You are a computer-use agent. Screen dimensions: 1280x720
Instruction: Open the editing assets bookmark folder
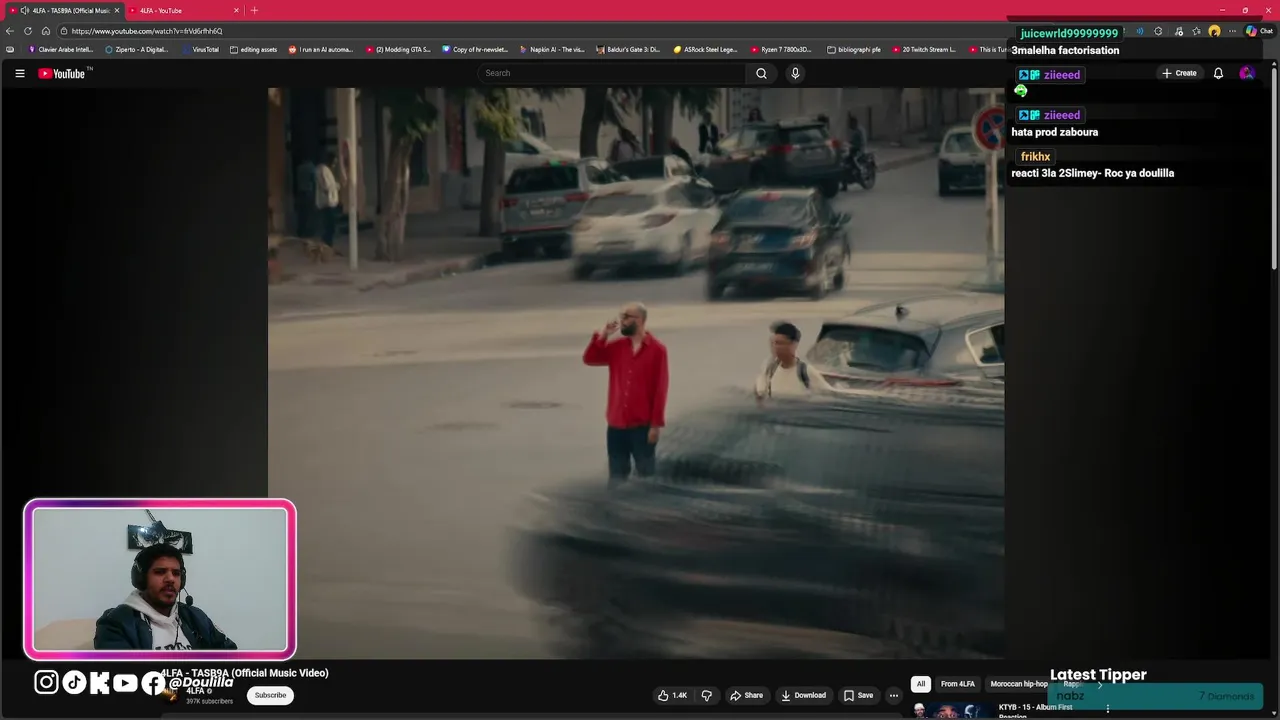253,49
